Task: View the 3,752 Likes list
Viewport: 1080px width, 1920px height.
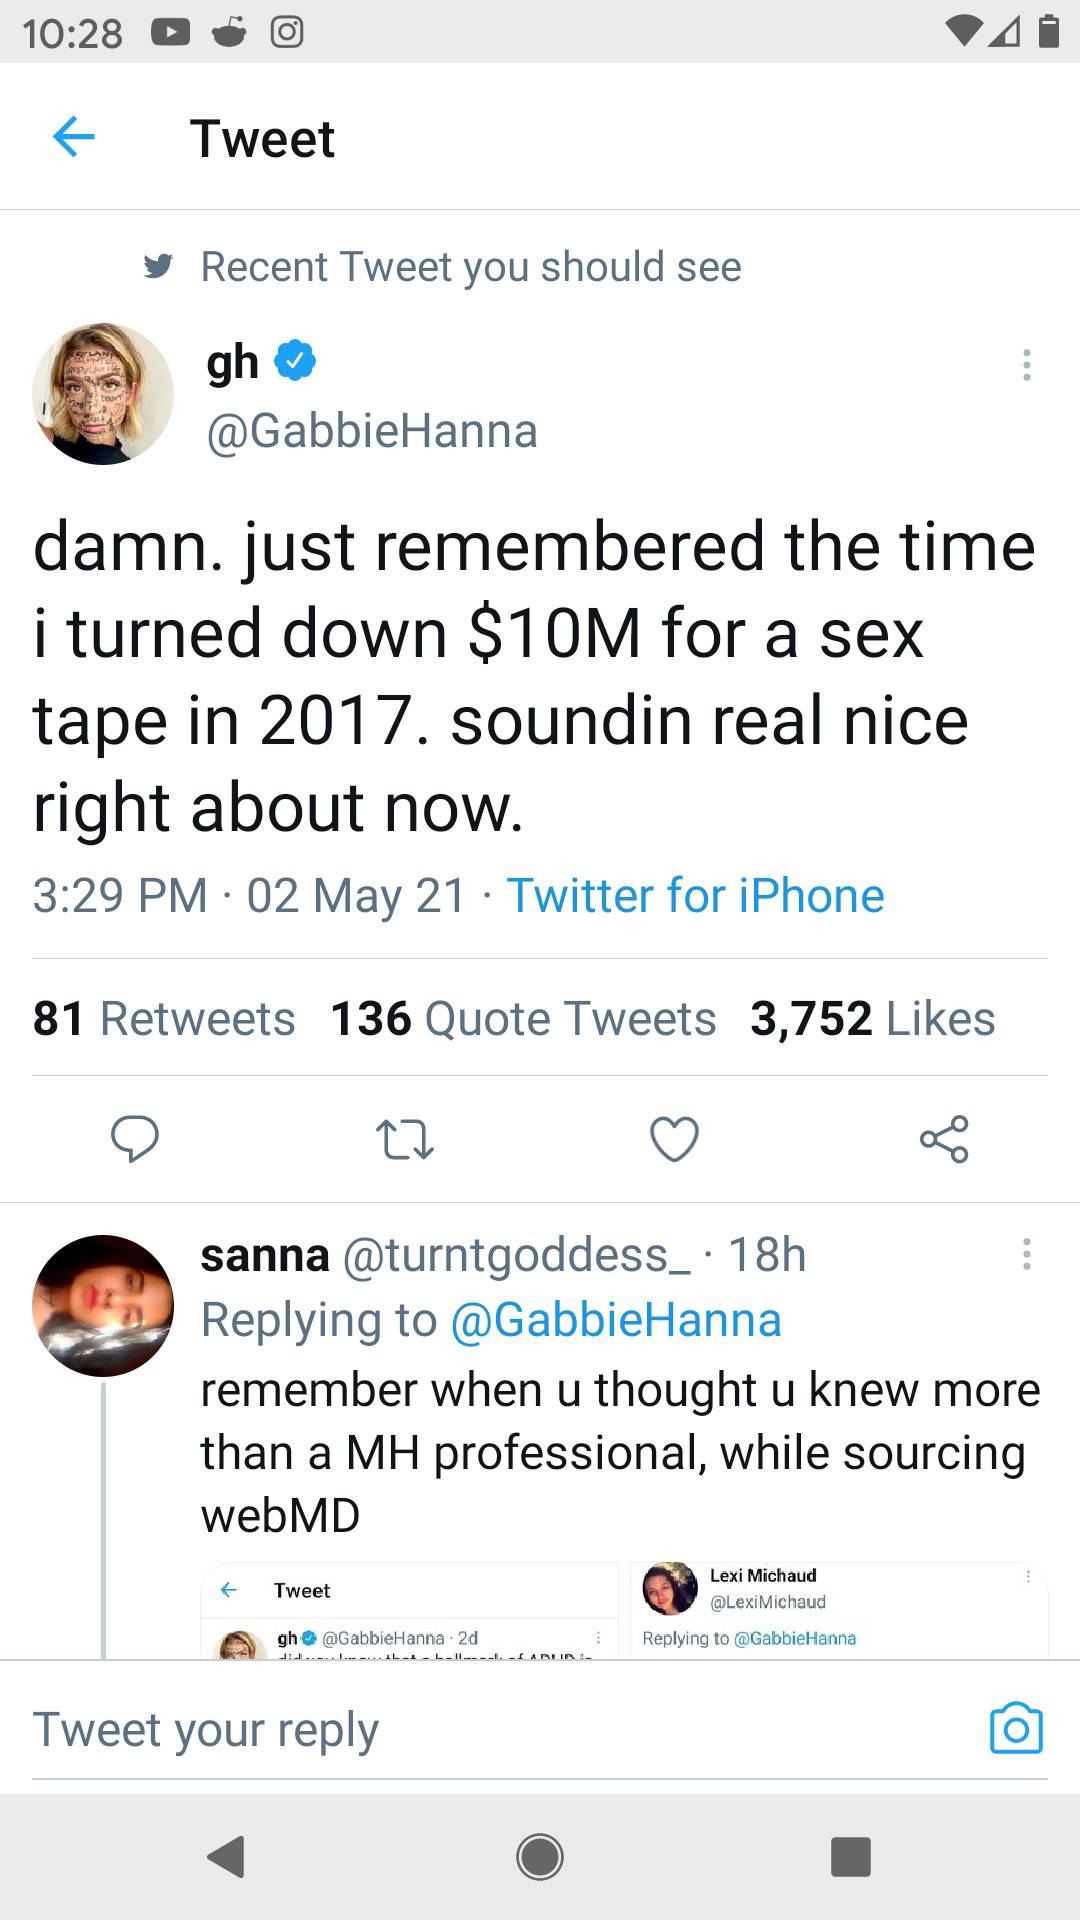Action: (873, 1019)
